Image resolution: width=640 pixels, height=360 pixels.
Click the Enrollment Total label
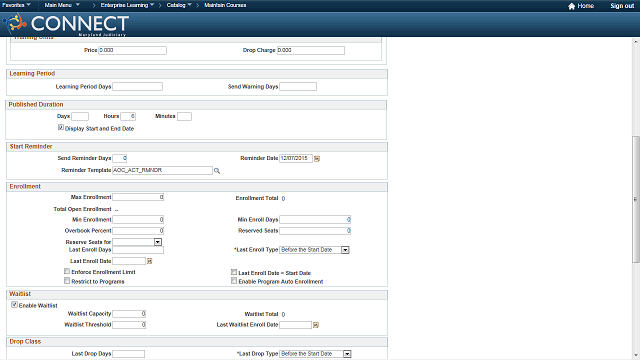pyautogui.click(x=257, y=198)
